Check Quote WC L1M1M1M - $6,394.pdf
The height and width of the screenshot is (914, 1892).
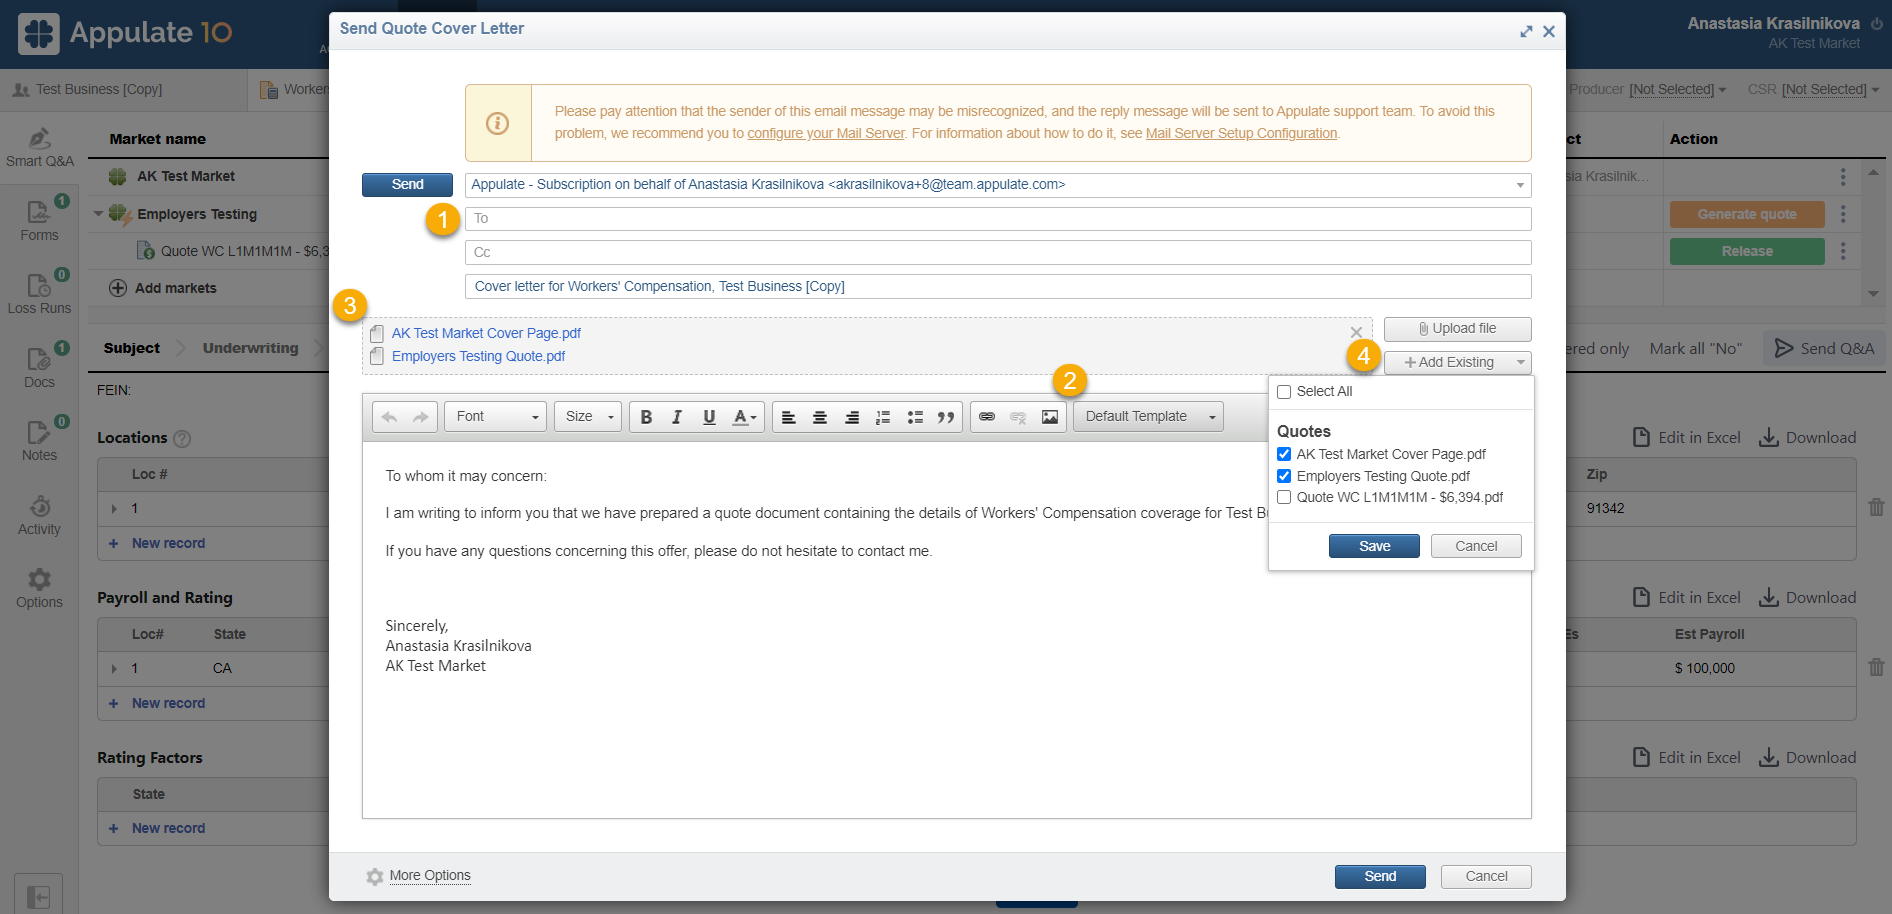click(1284, 497)
